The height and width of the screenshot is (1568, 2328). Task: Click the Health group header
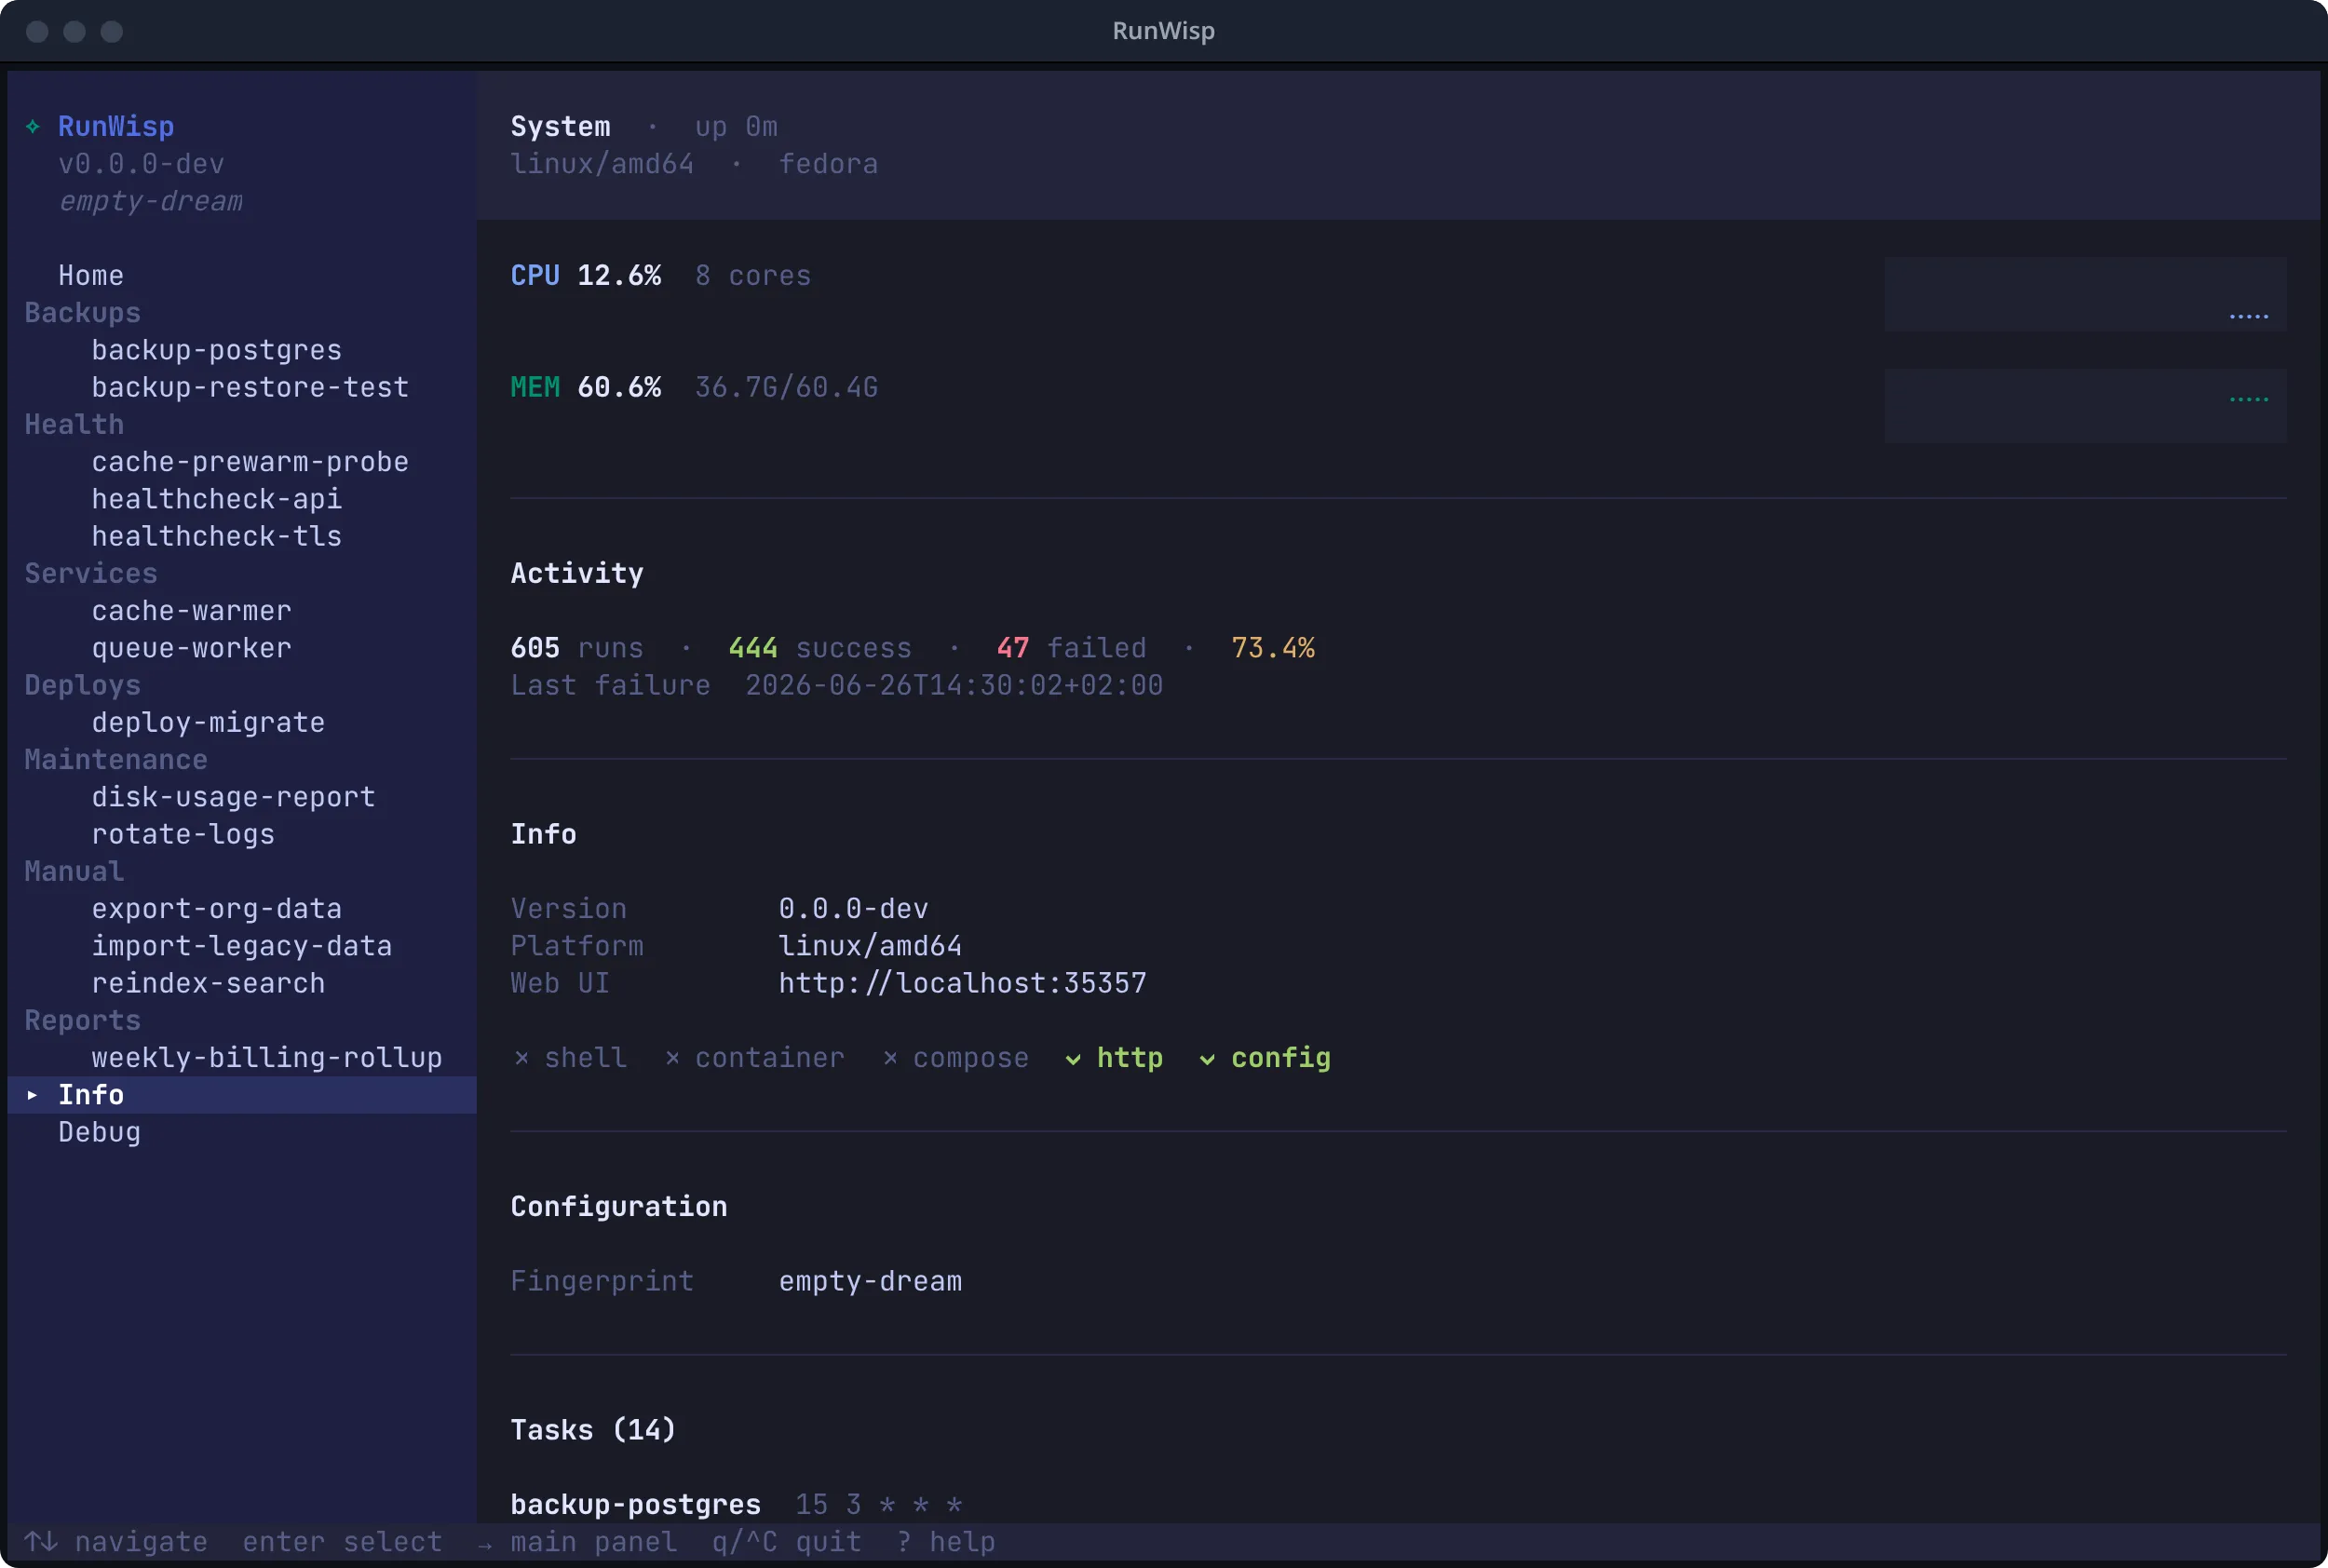coord(74,424)
